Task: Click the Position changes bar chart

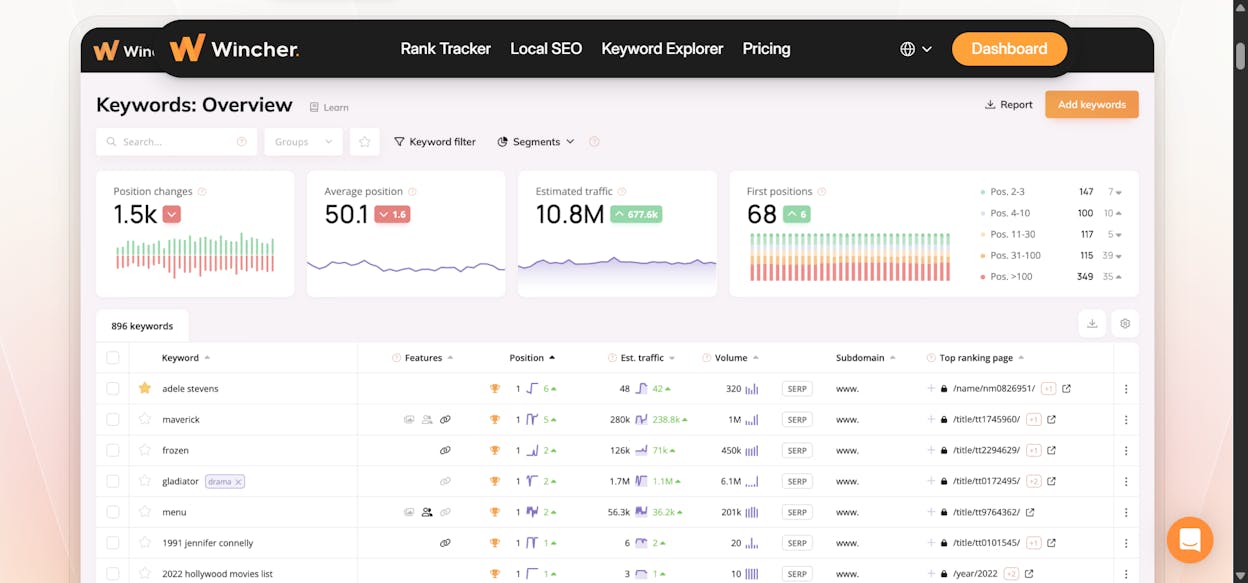Action: click(195, 256)
